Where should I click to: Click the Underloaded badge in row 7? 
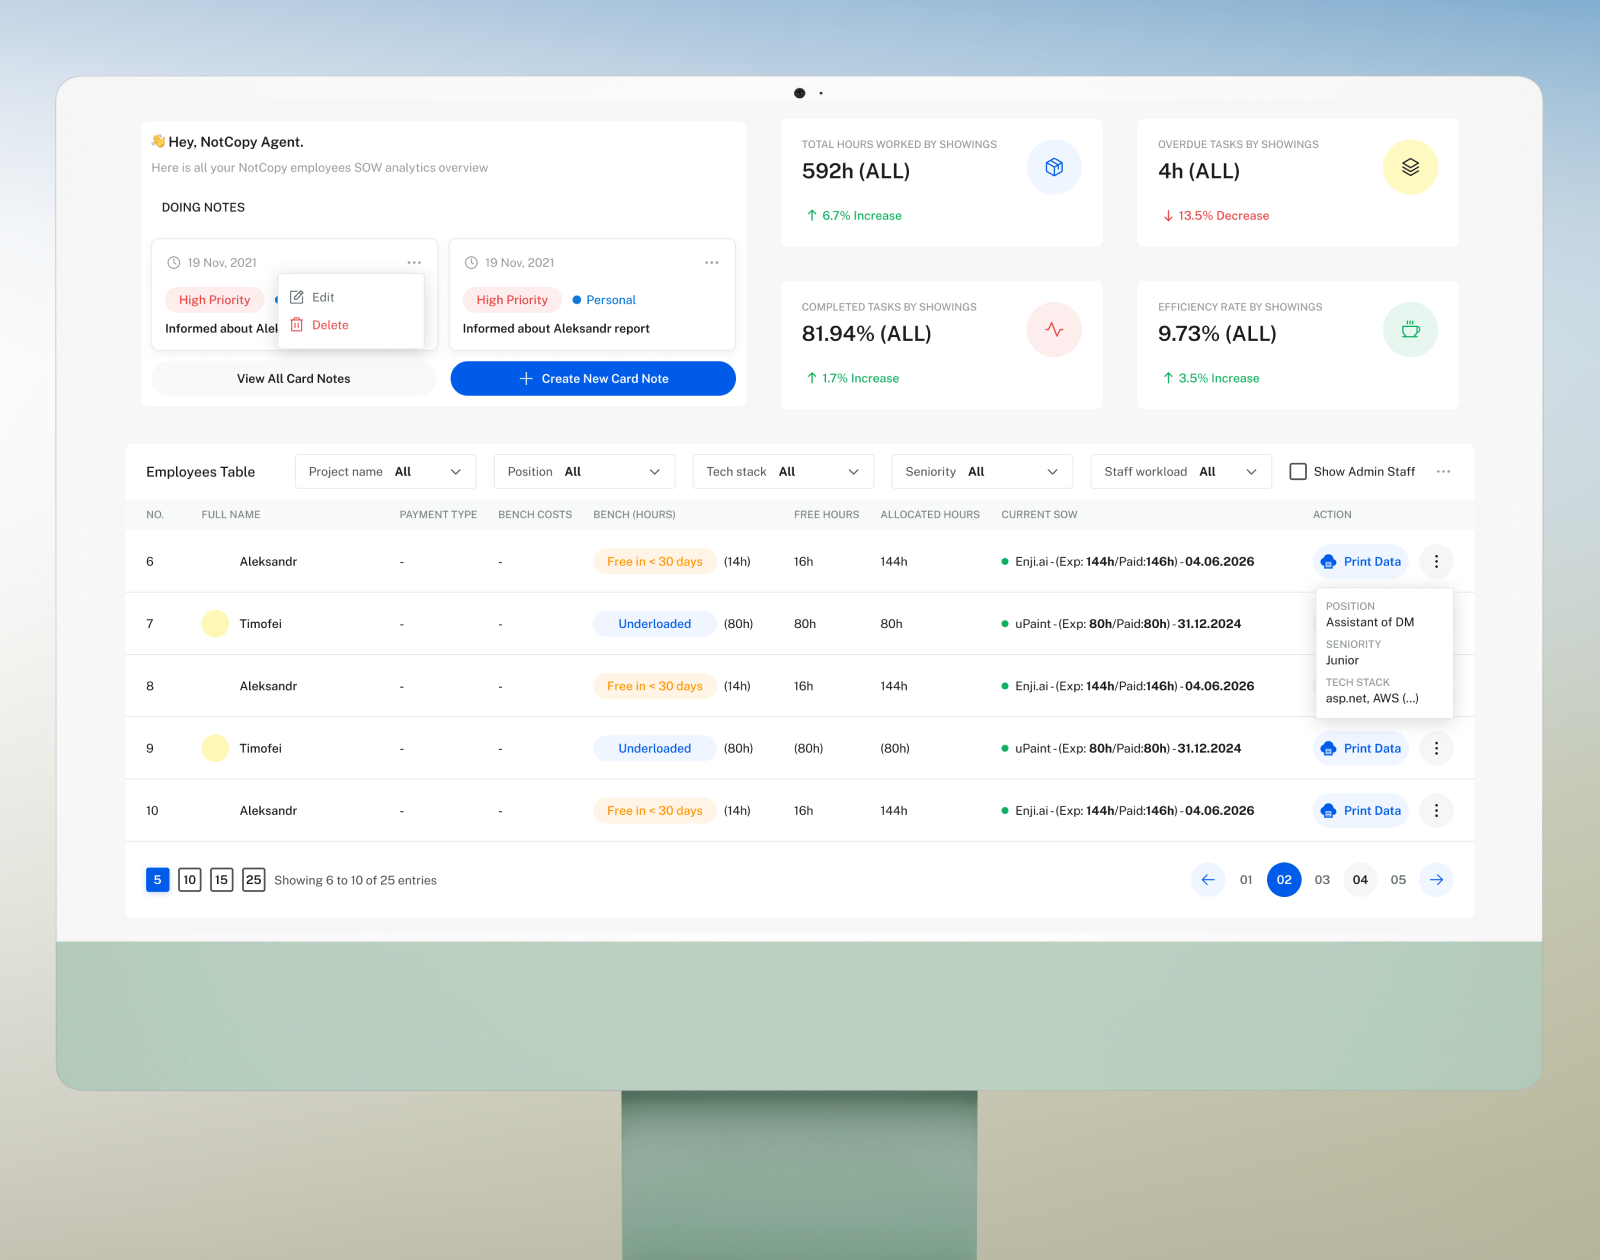[x=655, y=624]
